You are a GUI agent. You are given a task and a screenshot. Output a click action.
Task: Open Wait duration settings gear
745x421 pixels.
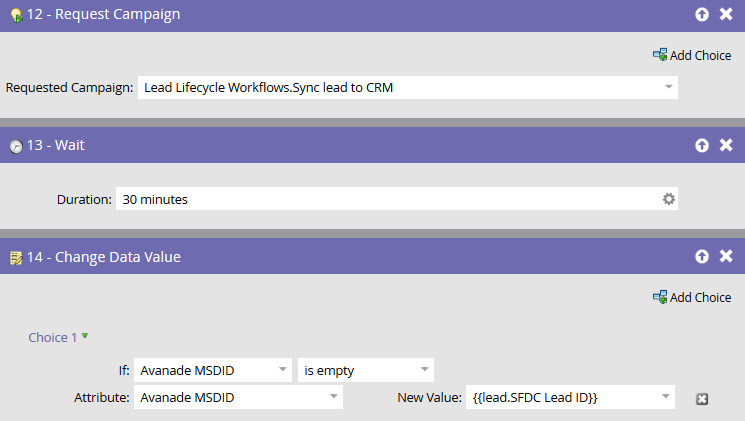tap(669, 199)
